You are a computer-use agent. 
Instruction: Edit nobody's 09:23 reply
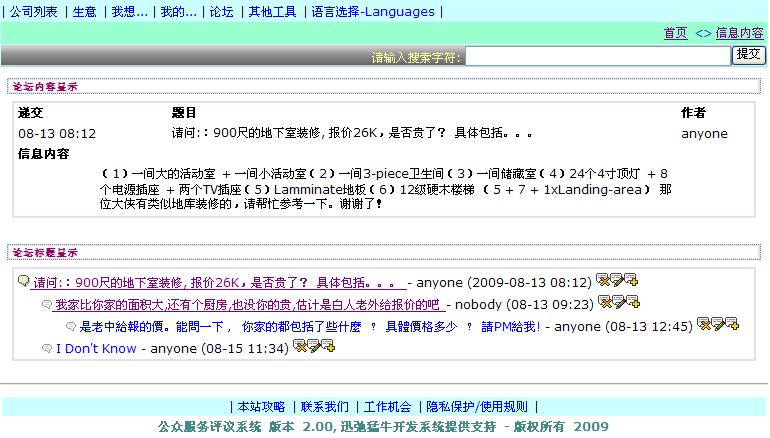click(619, 302)
